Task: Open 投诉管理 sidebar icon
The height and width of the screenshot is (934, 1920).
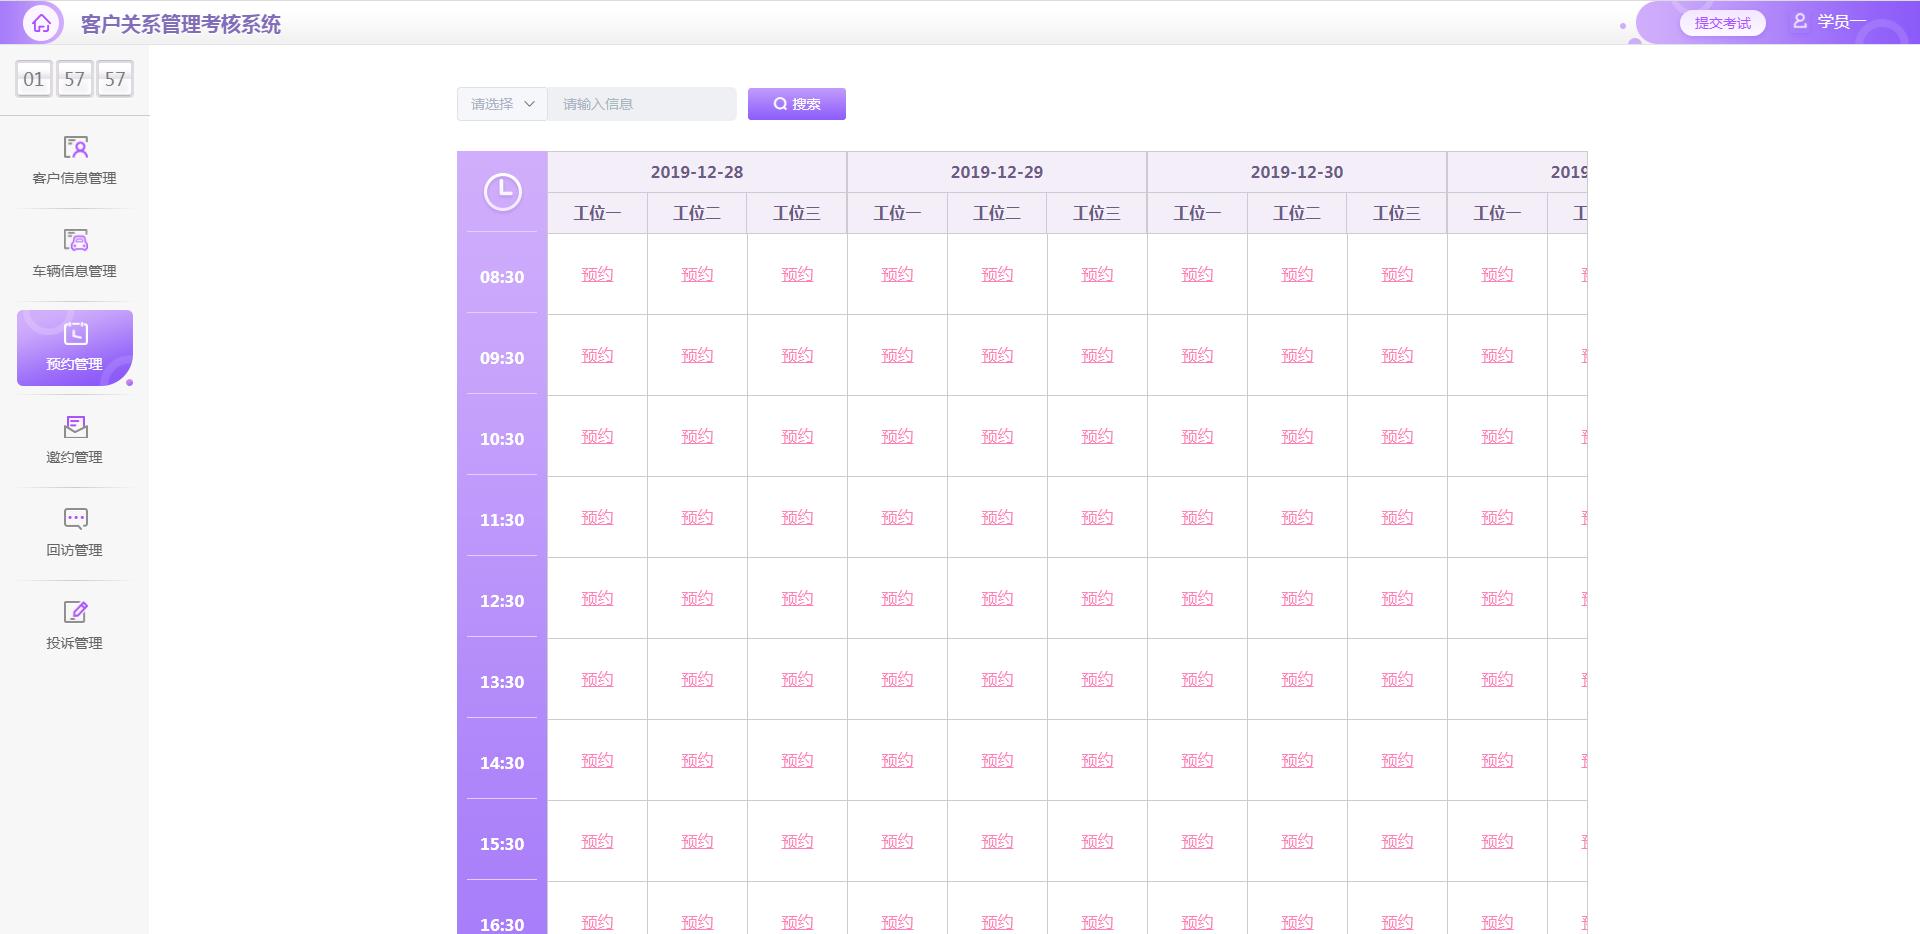Action: (x=75, y=612)
